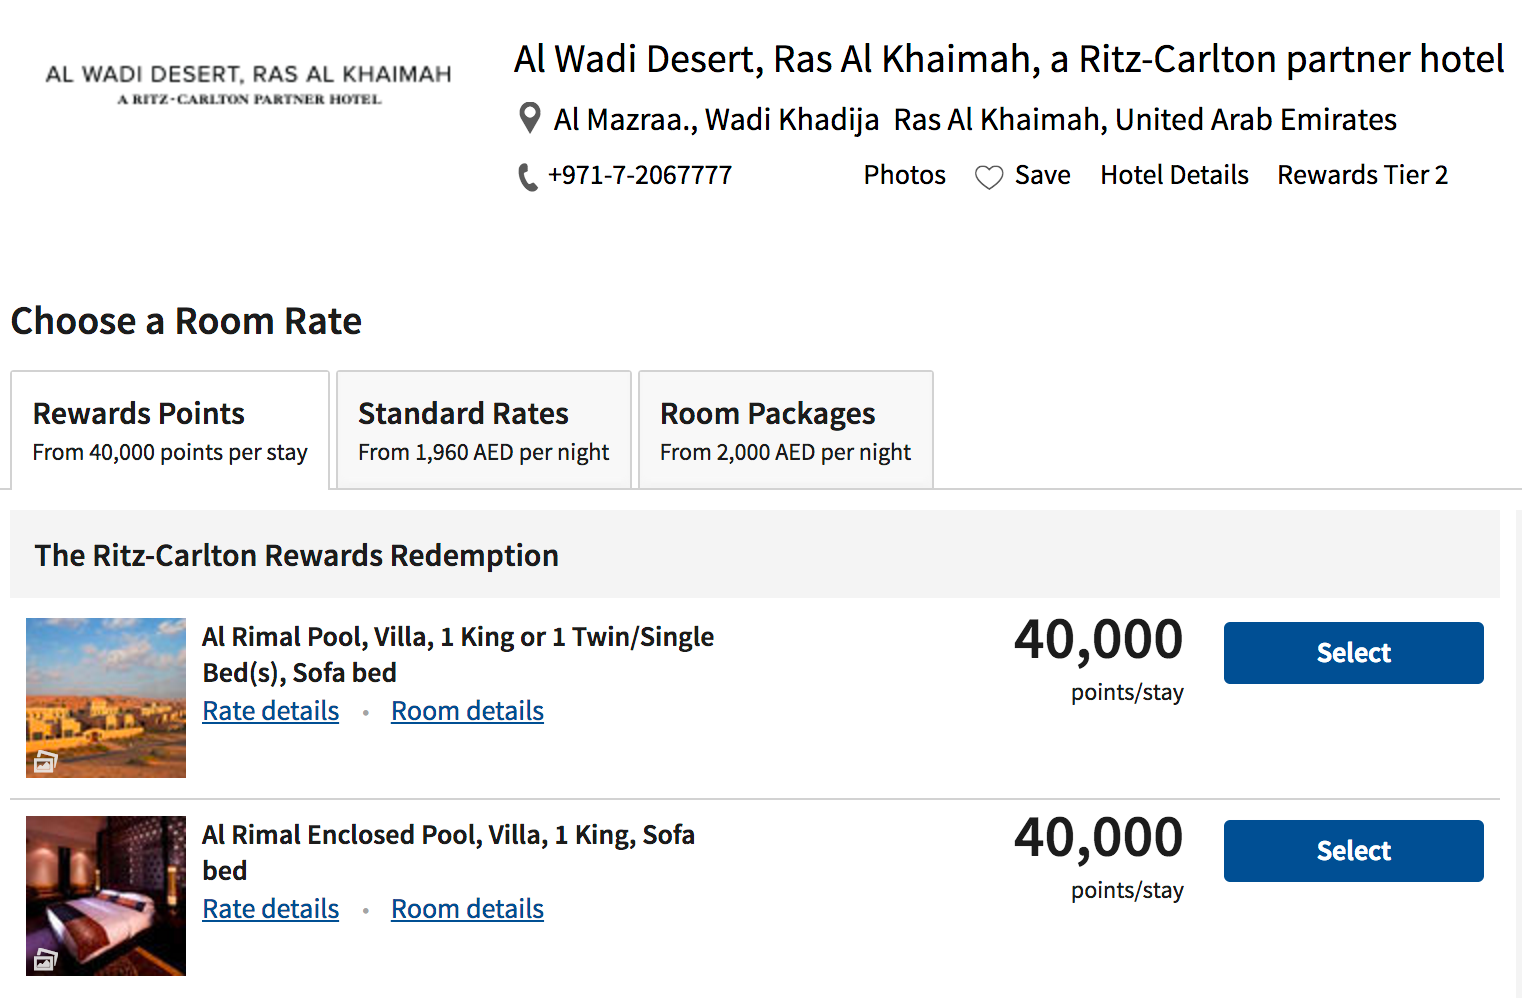Call the hotel number +971-7-2067777
This screenshot has width=1522, height=998.
[x=640, y=176]
